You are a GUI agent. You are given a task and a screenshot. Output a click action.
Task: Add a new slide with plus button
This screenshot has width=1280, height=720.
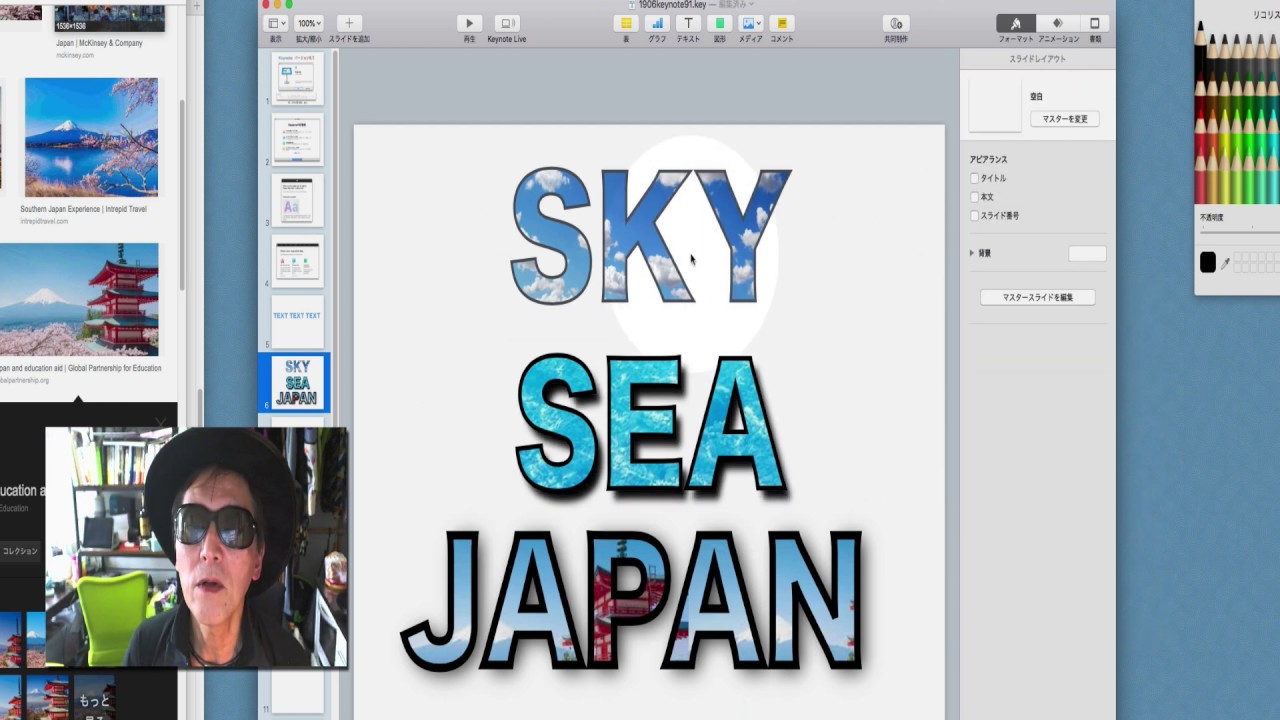pyautogui.click(x=349, y=23)
